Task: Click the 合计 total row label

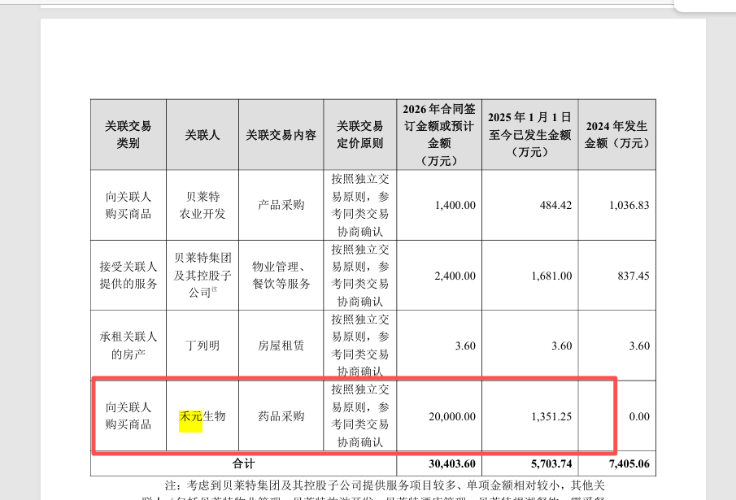Action: click(244, 464)
